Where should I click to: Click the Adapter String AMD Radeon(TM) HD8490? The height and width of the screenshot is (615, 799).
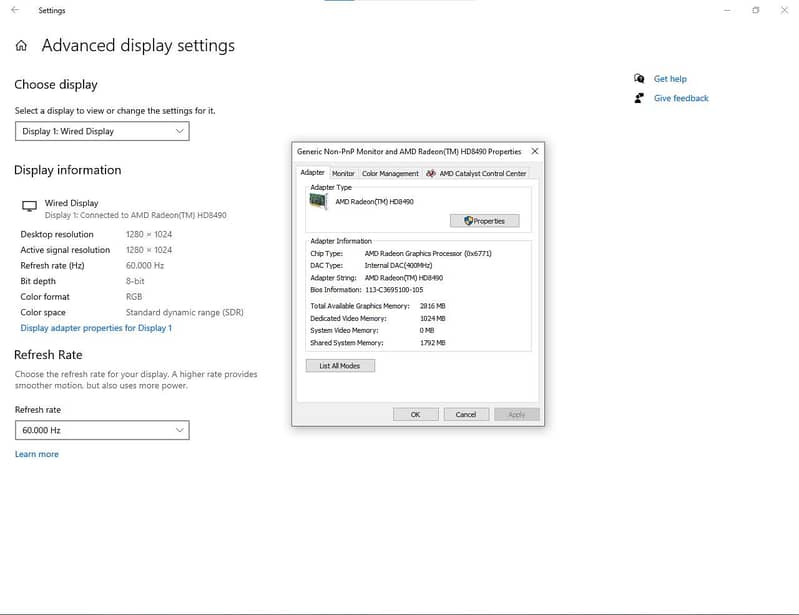404,278
